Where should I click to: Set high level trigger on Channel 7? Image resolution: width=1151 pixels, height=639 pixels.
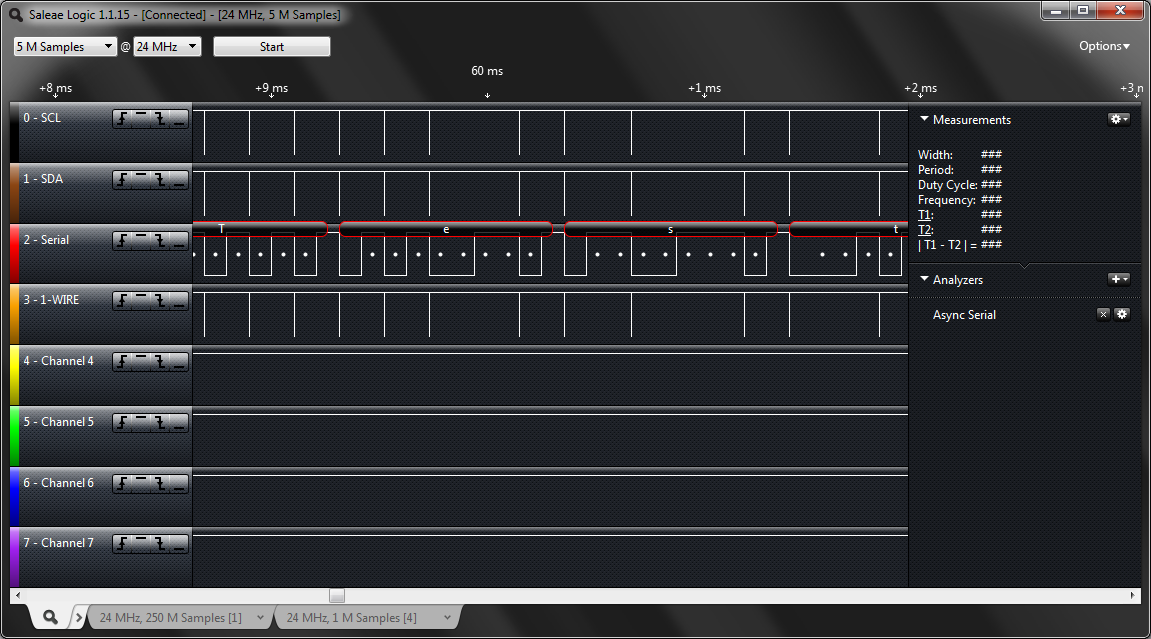click(x=141, y=544)
